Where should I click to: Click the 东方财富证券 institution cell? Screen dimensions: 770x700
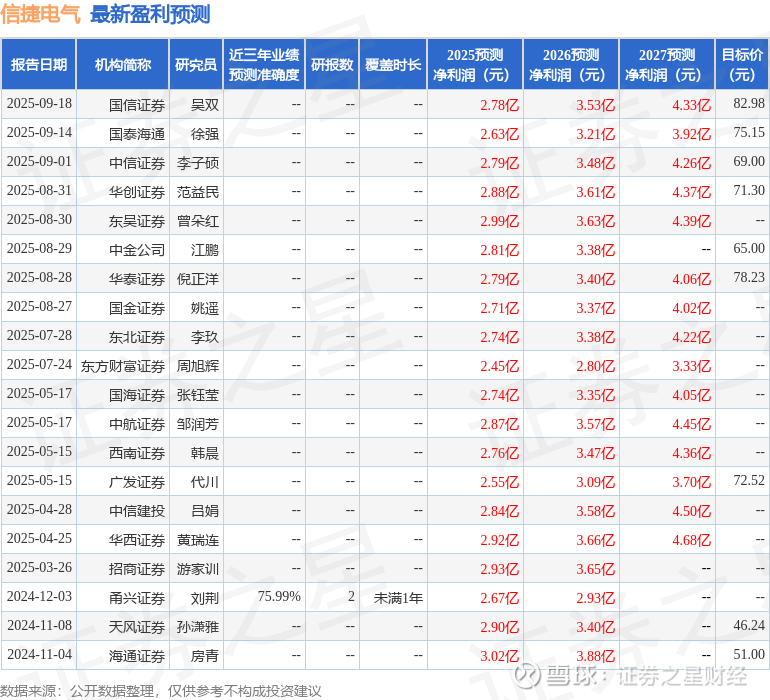[x=123, y=366]
